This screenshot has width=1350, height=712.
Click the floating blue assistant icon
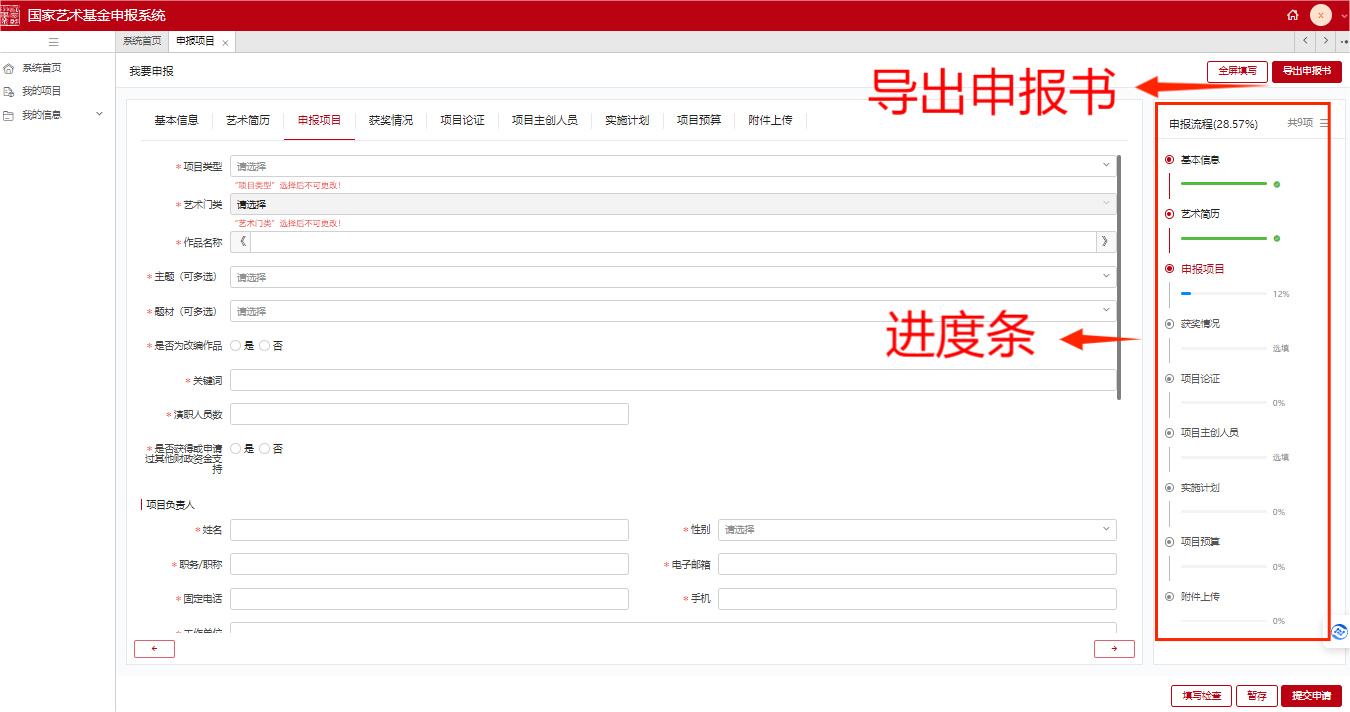(1339, 632)
